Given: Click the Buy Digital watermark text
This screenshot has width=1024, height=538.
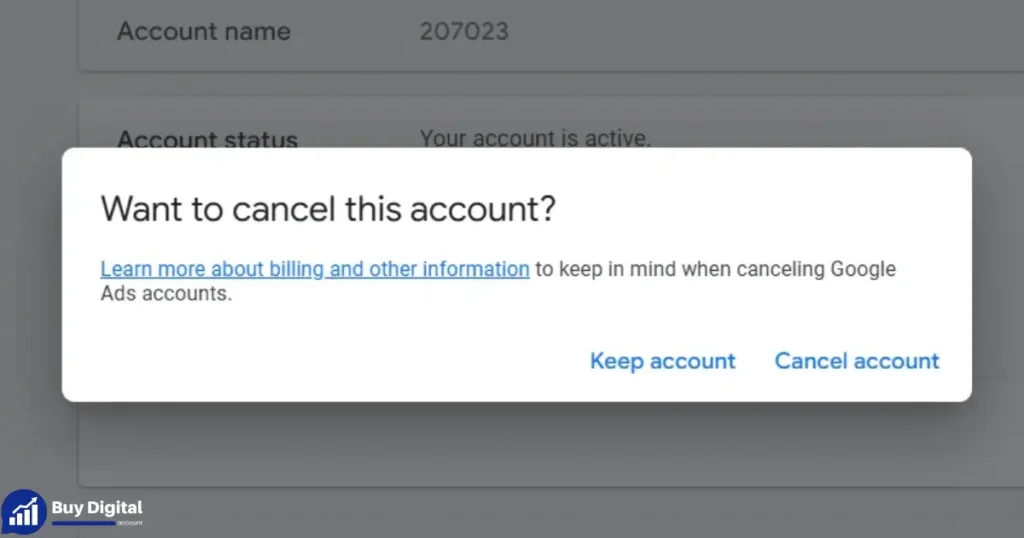Looking at the screenshot, I should click(x=97, y=507).
